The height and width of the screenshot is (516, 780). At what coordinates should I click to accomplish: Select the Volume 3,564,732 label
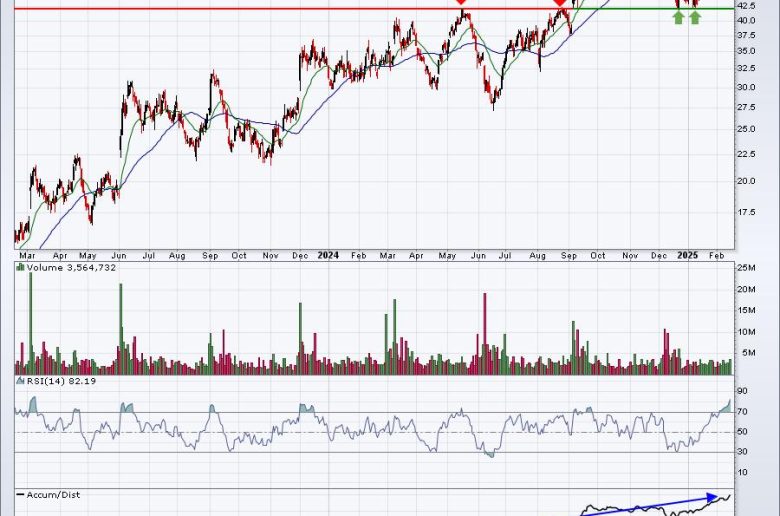coord(71,267)
